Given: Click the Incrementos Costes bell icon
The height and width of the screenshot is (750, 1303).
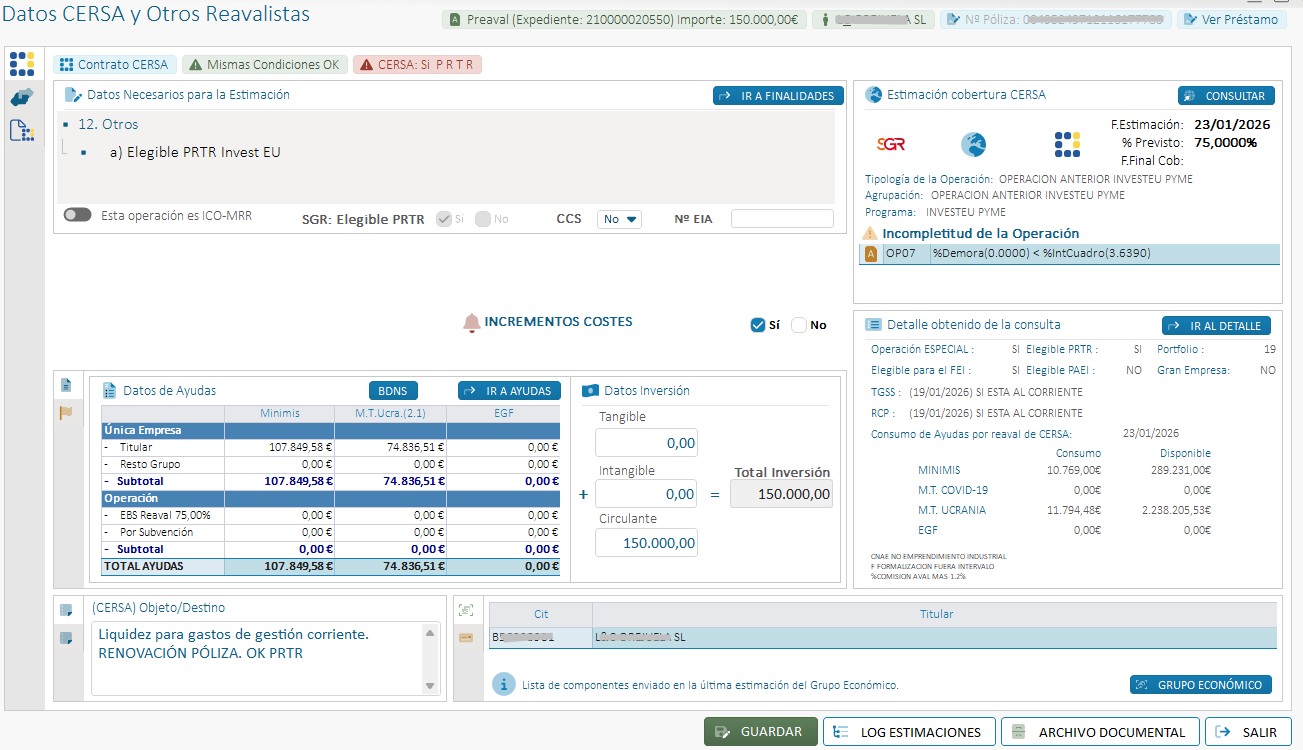Looking at the screenshot, I should point(471,323).
